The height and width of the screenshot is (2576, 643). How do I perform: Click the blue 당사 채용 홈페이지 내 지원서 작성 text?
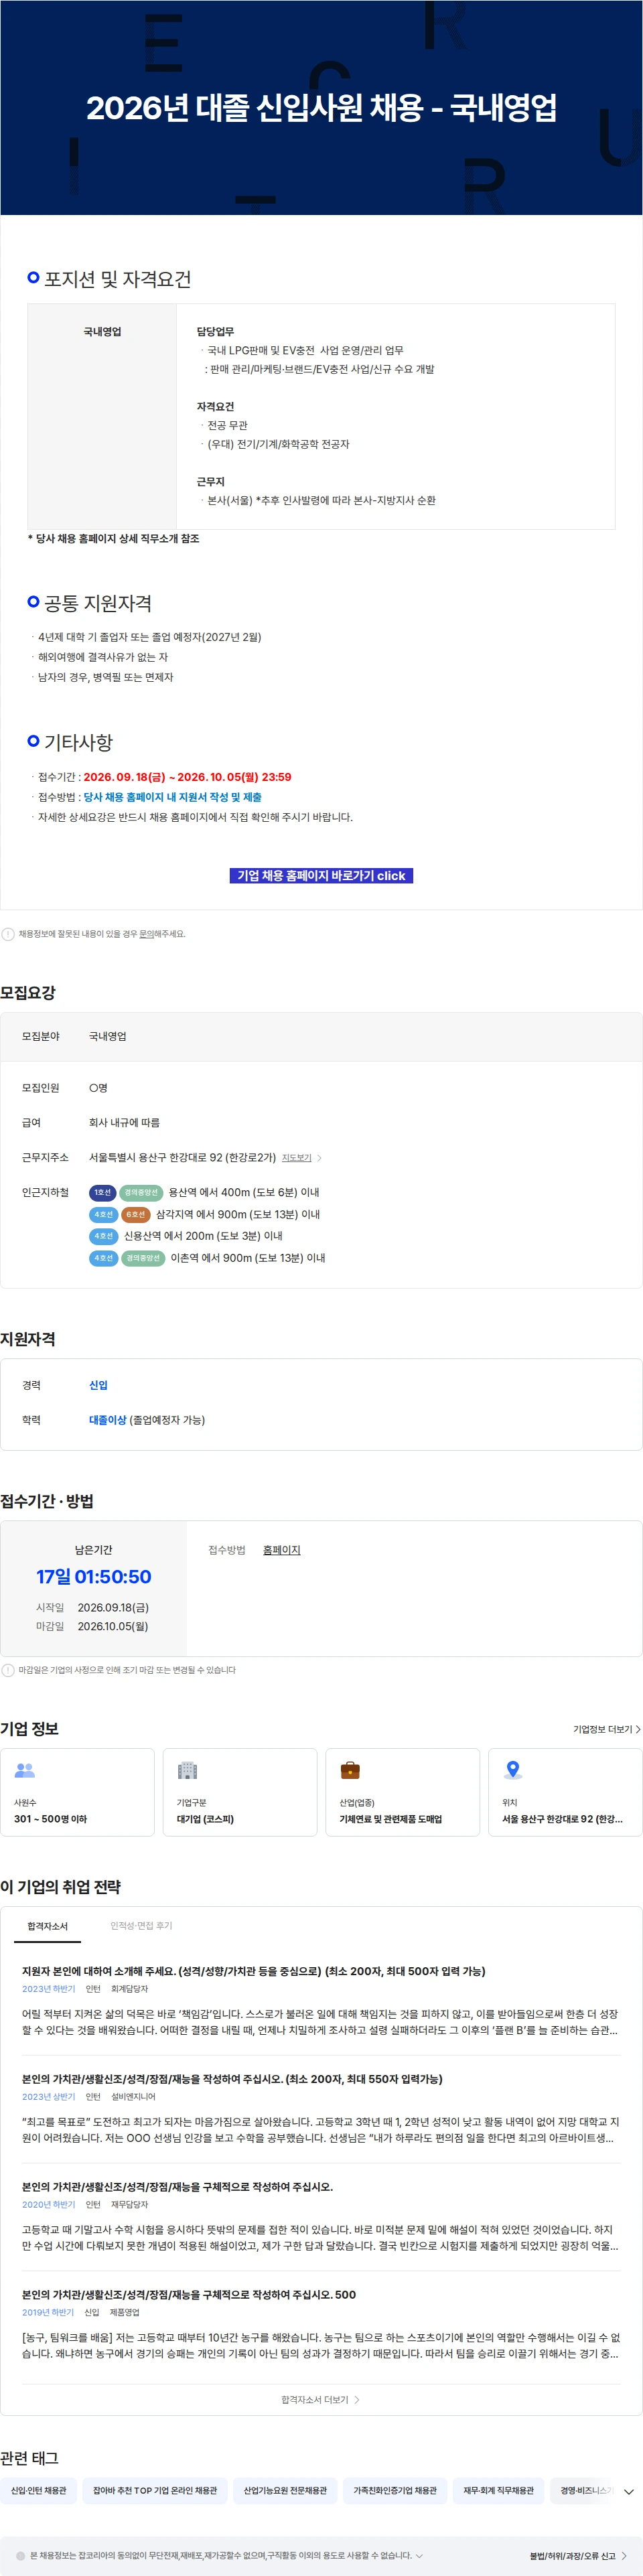pyautogui.click(x=172, y=797)
